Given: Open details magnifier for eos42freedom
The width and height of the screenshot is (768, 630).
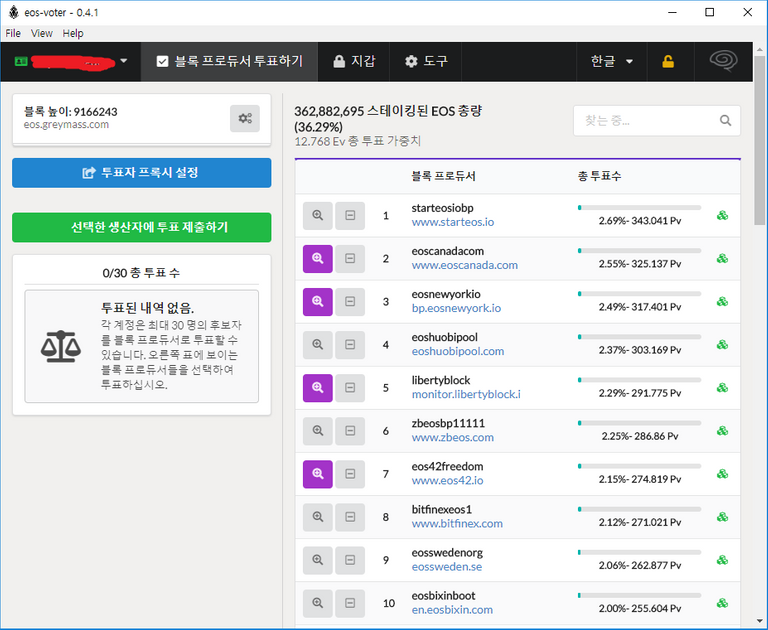Looking at the screenshot, I should 317,474.
